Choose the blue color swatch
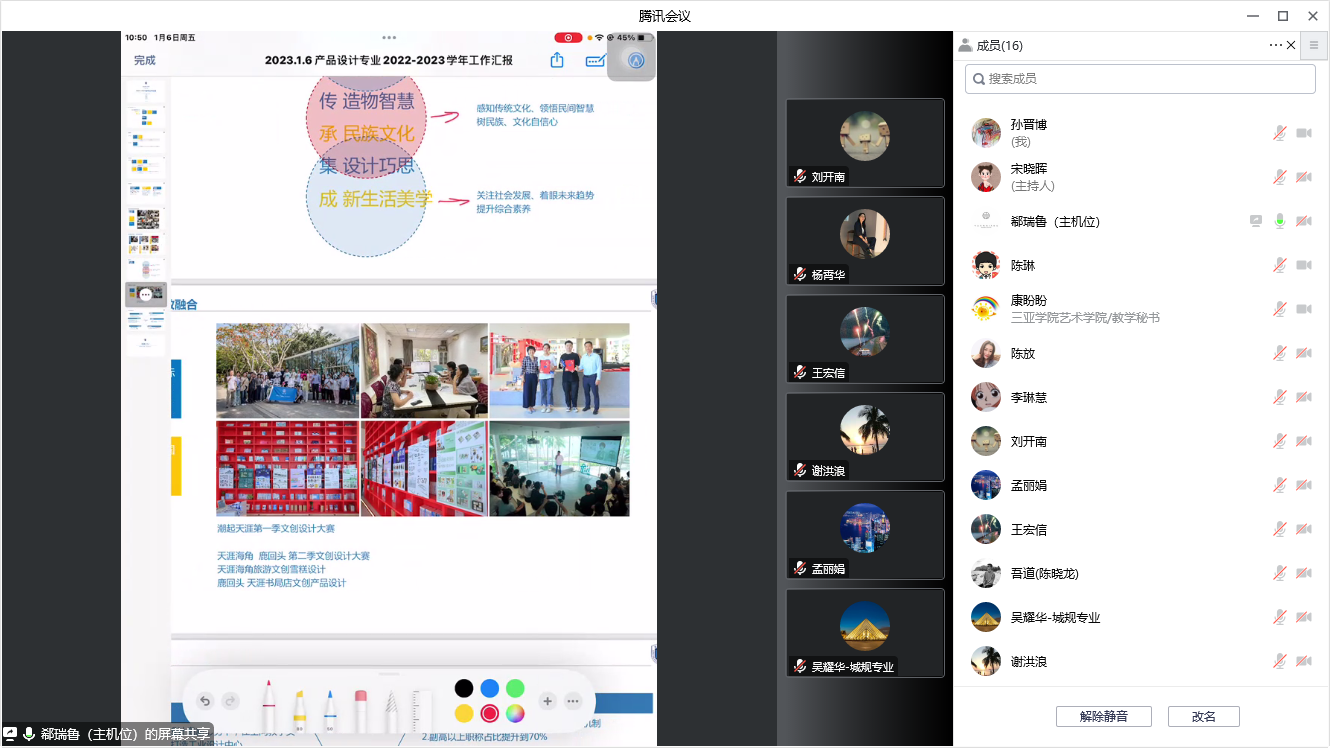The image size is (1330, 748). pos(489,688)
